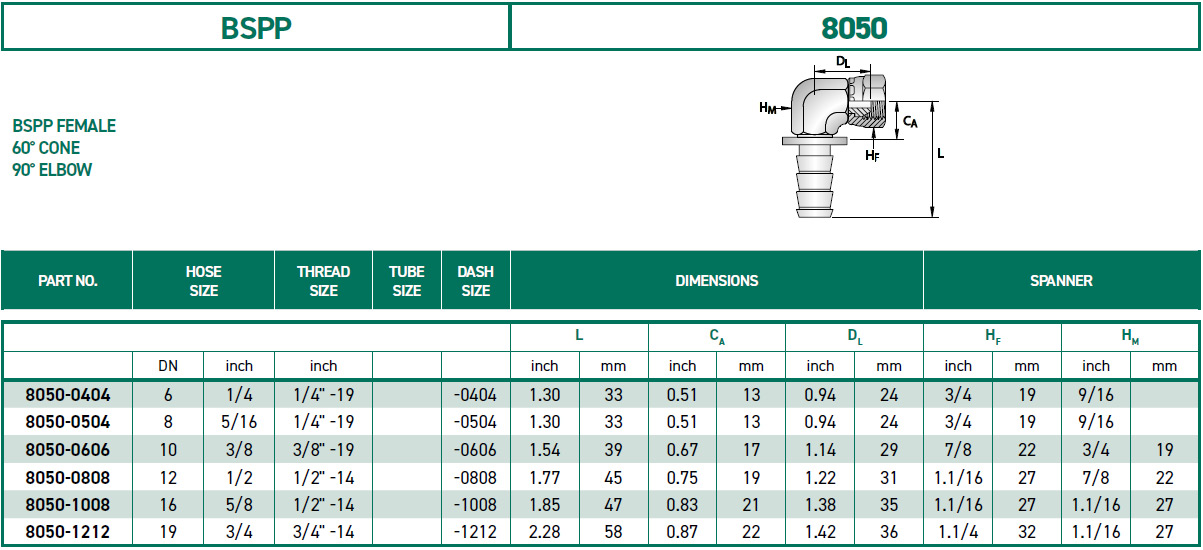Click the elbow fitting diagram
The width and height of the screenshot is (1203, 550).
(x=850, y=135)
